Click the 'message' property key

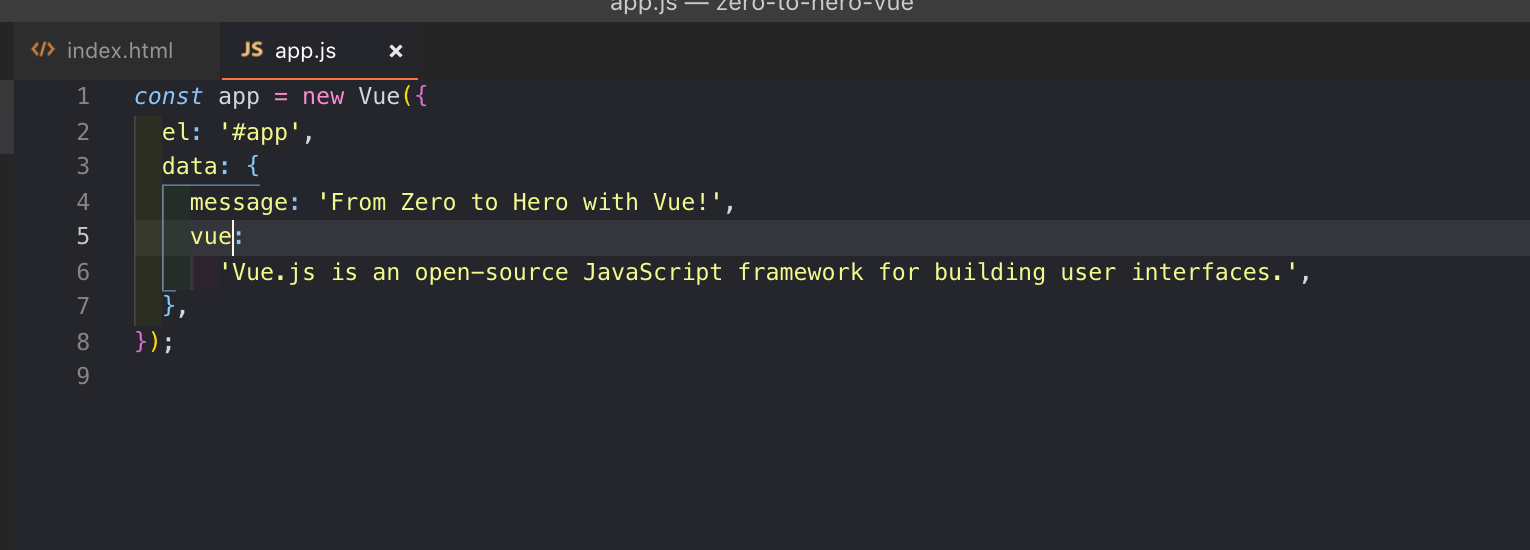238,202
